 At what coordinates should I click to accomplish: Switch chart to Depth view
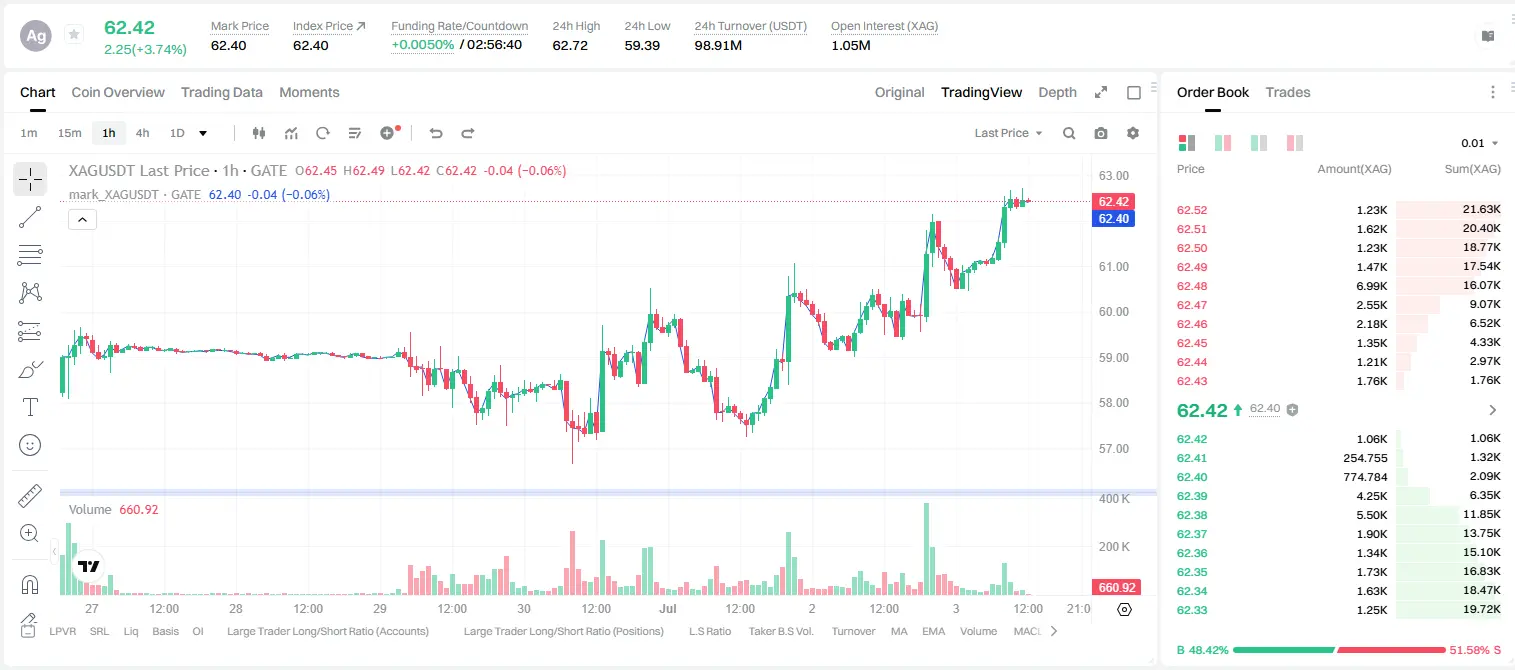pyautogui.click(x=1057, y=92)
